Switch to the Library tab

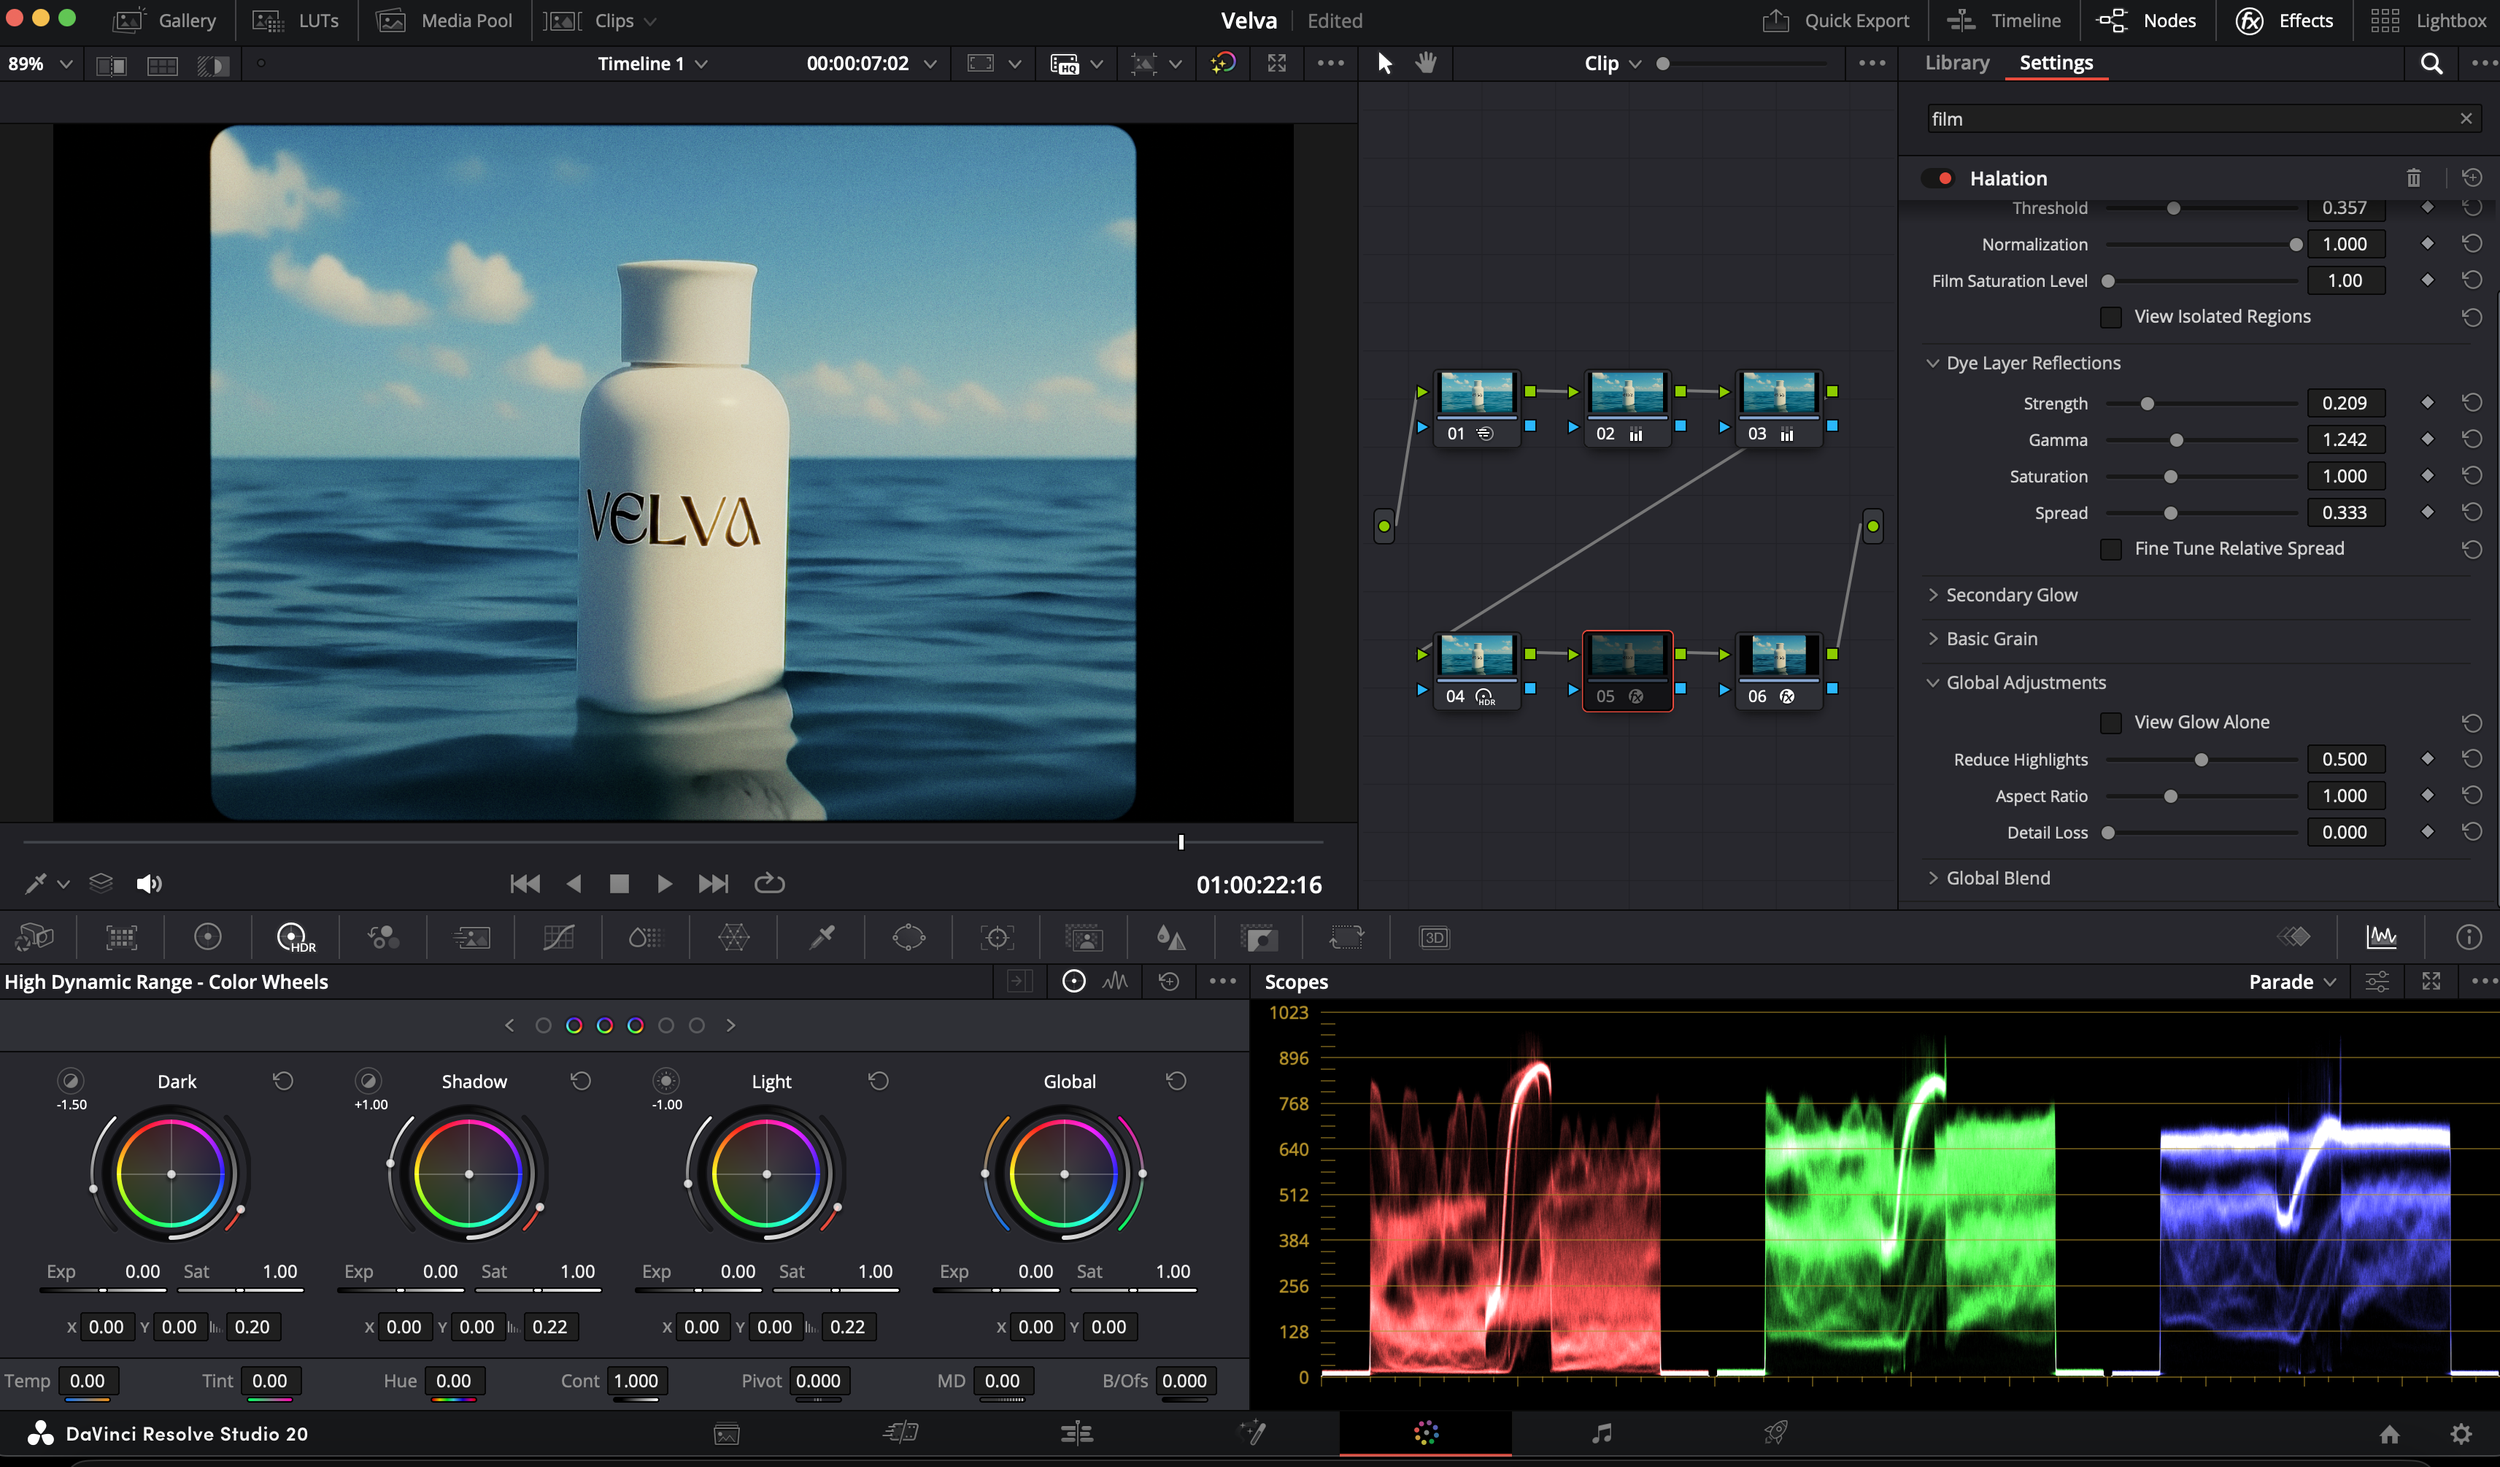(1956, 63)
